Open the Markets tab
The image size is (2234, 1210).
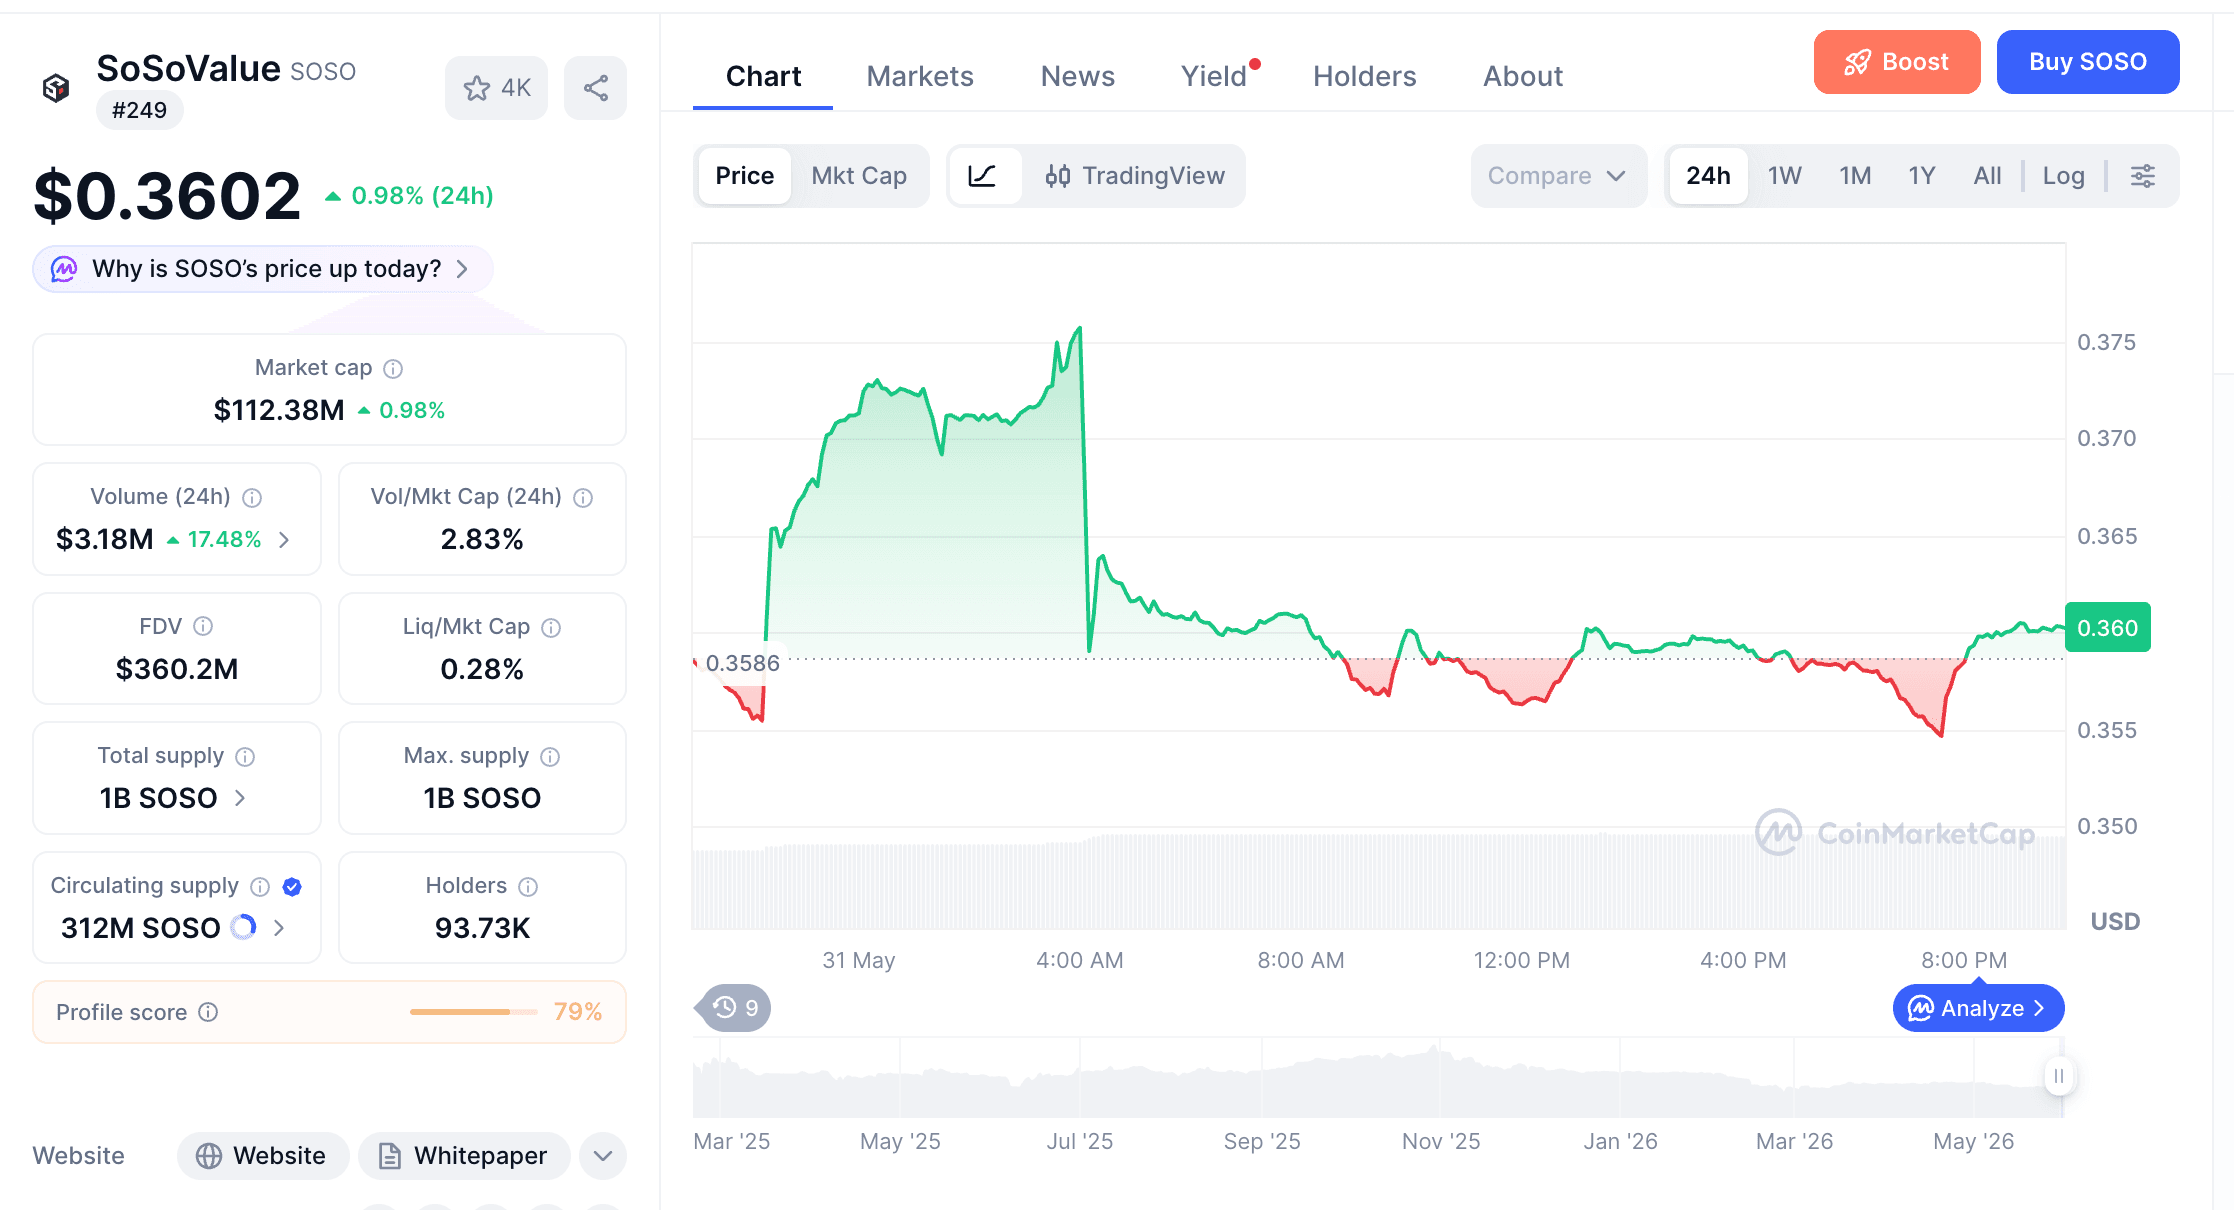(x=920, y=76)
